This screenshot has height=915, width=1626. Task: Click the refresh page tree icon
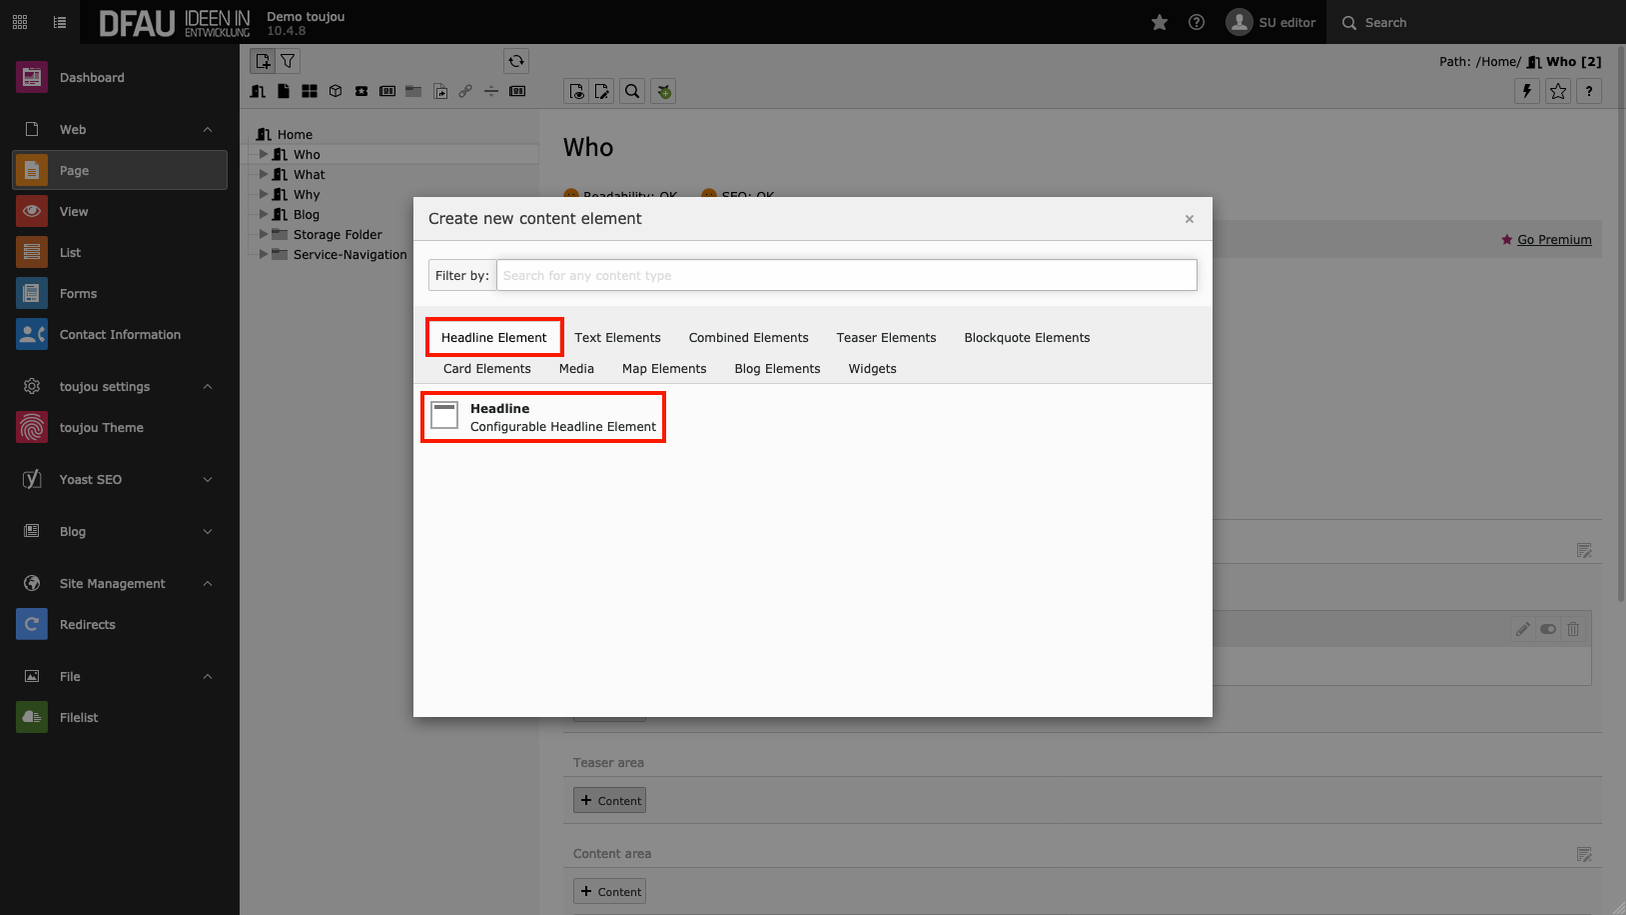(516, 61)
